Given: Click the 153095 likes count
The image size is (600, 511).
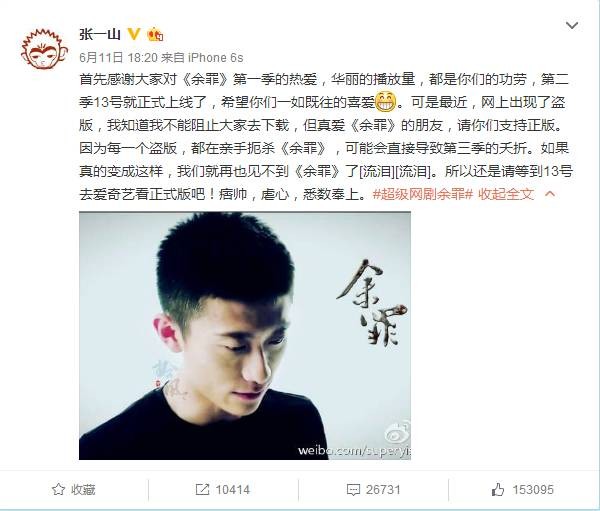Looking at the screenshot, I should coord(533,490).
